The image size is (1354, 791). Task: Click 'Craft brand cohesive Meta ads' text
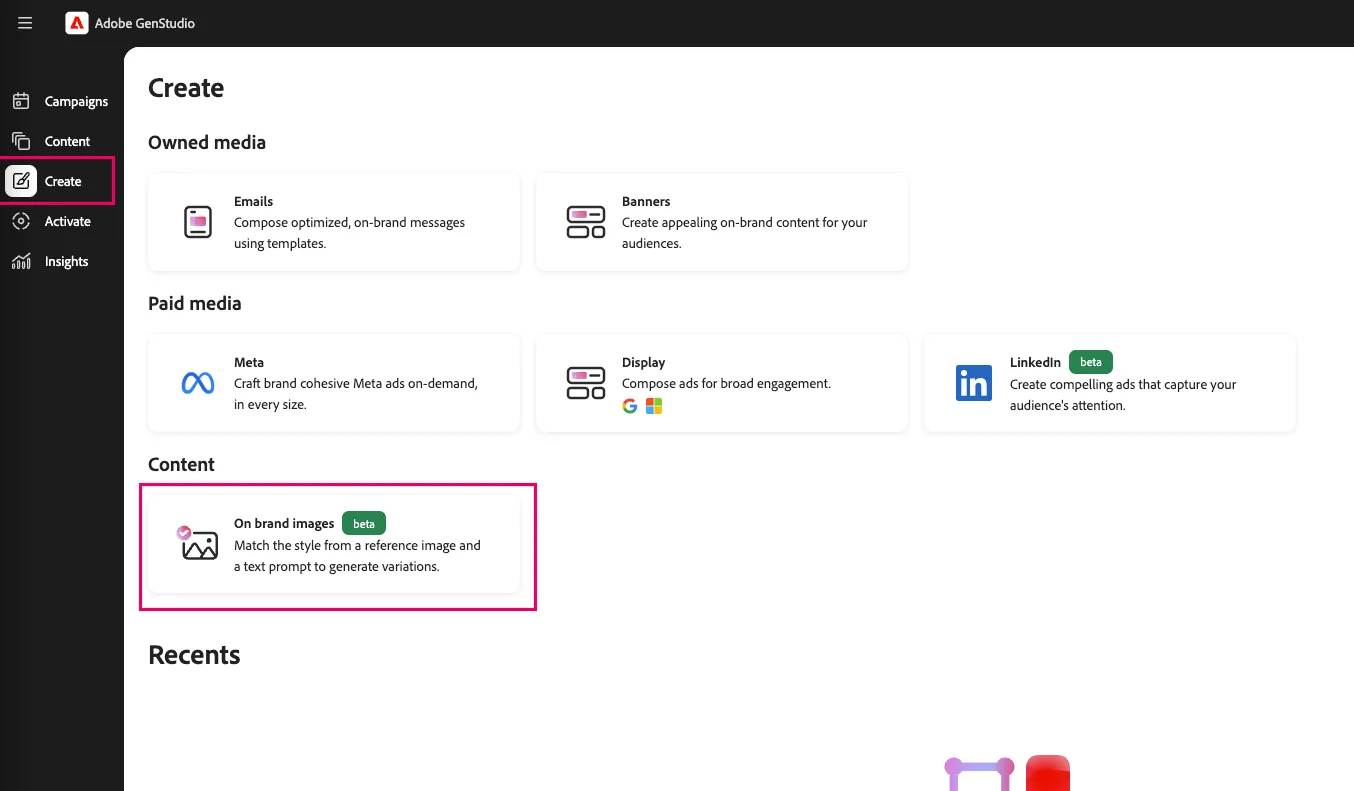(356, 394)
